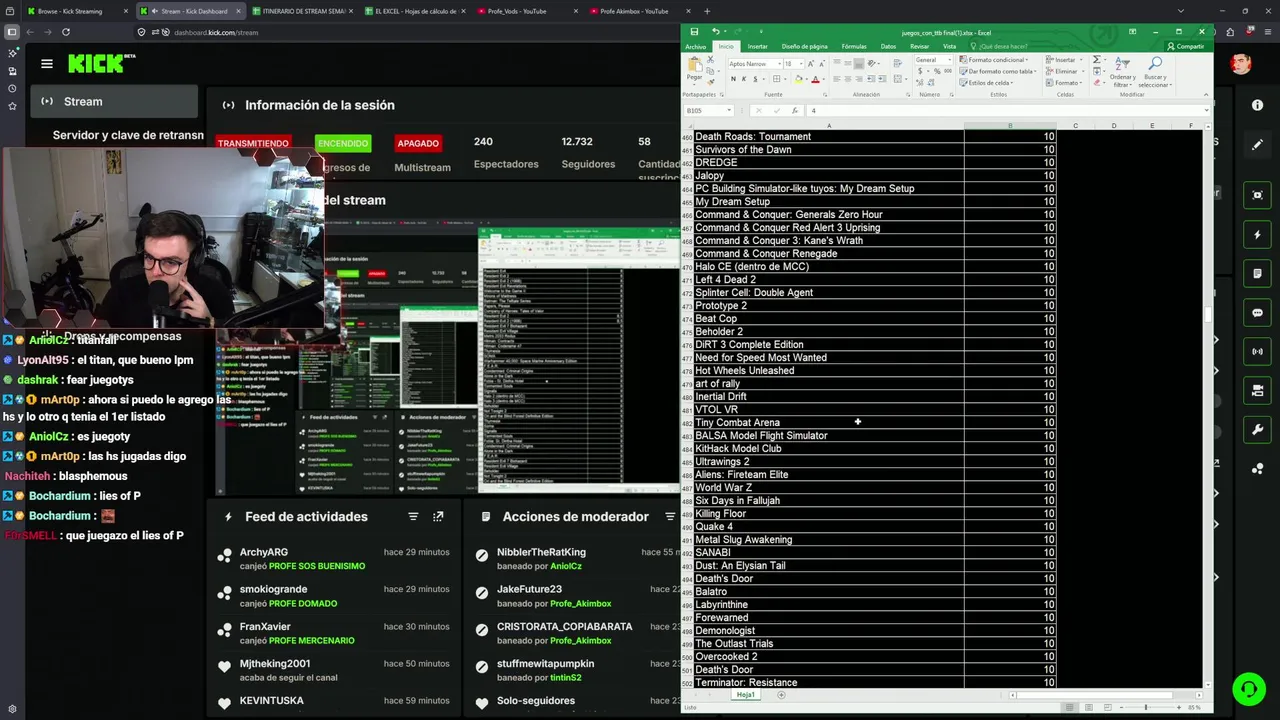The width and height of the screenshot is (1280, 720).
Task: Apply underline (S) formatting in Excel
Action: tap(755, 79)
